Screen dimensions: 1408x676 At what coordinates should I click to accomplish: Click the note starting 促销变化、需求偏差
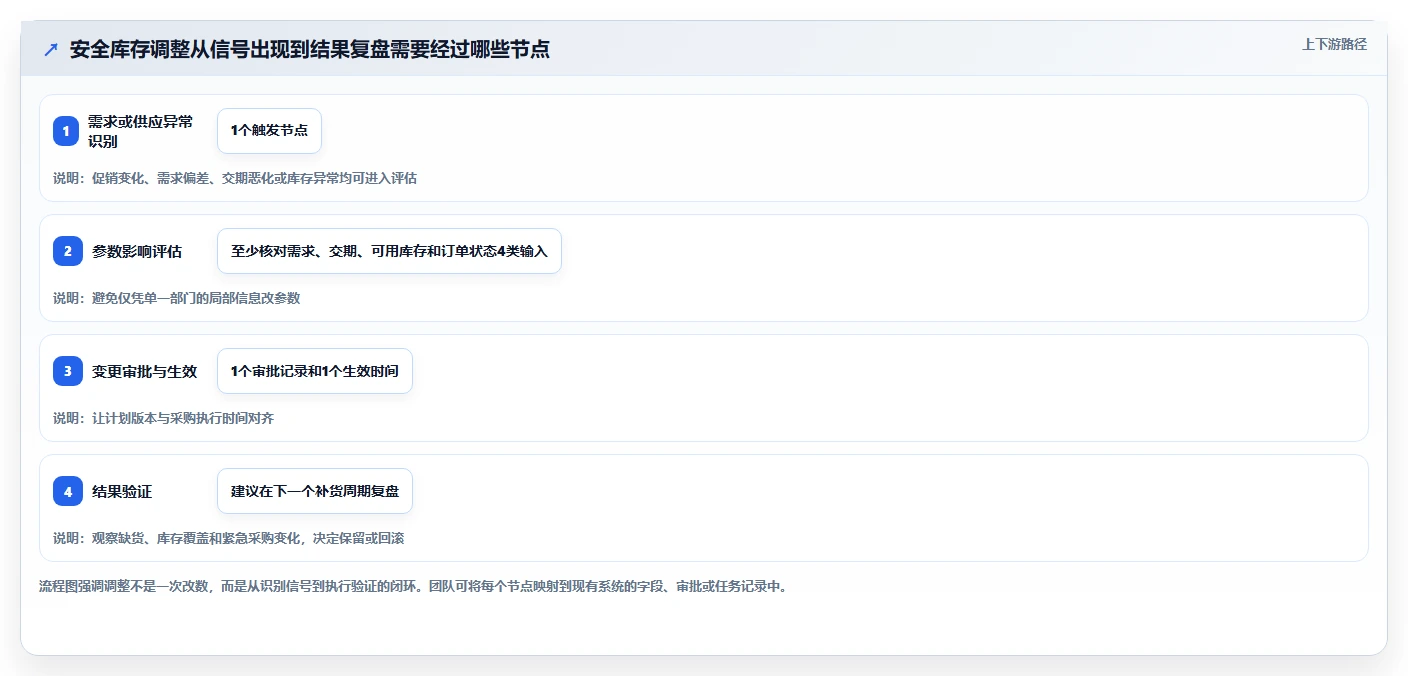(x=235, y=178)
